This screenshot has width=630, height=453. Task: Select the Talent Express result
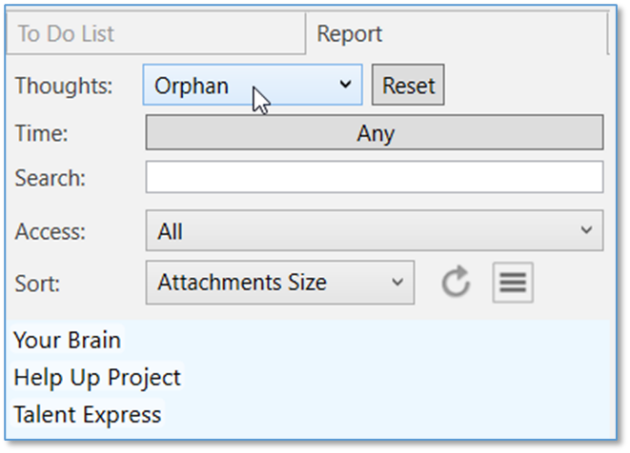click(87, 414)
